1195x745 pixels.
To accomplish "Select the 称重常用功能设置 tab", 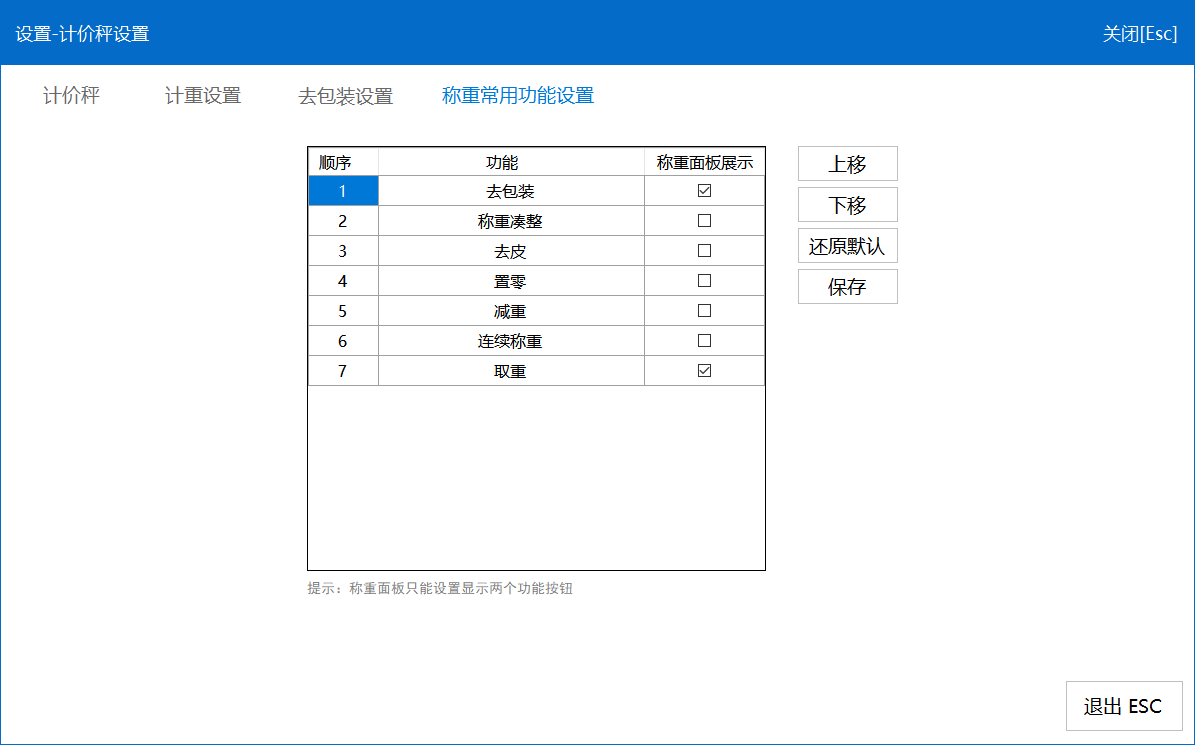I will click(x=518, y=96).
